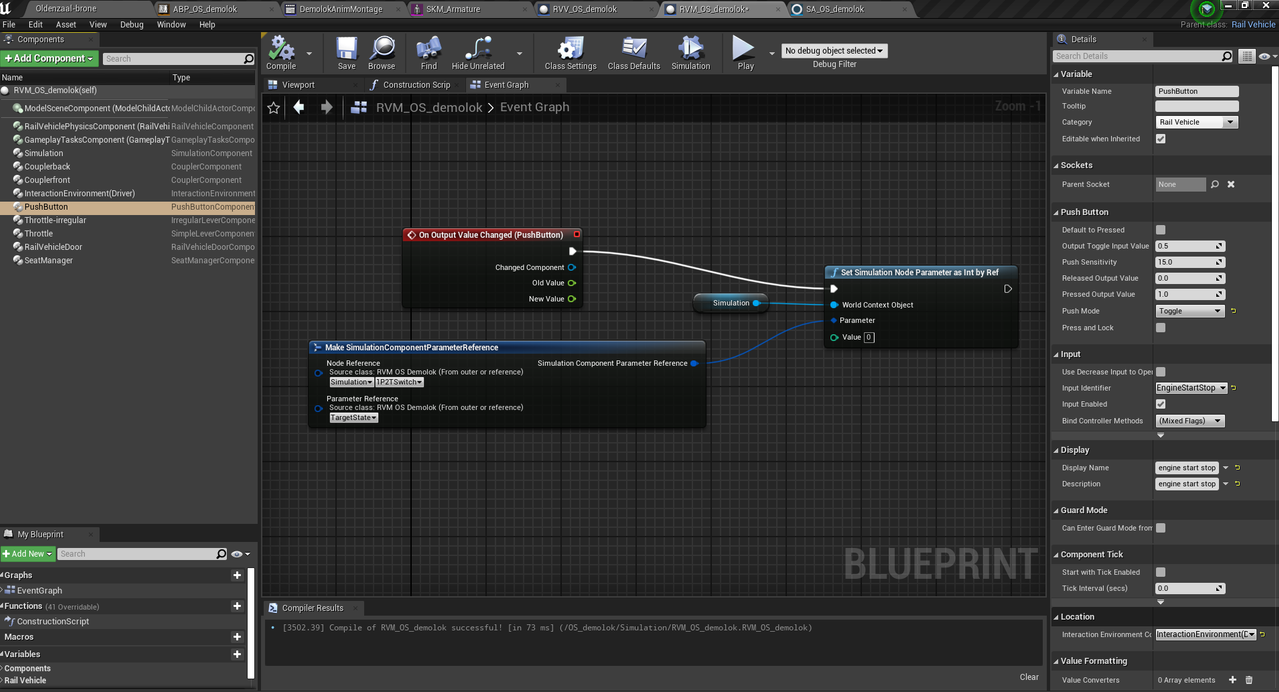Image resolution: width=1279 pixels, height=692 pixels.
Task: Open view options eye in My Blueprint
Action: (239, 554)
